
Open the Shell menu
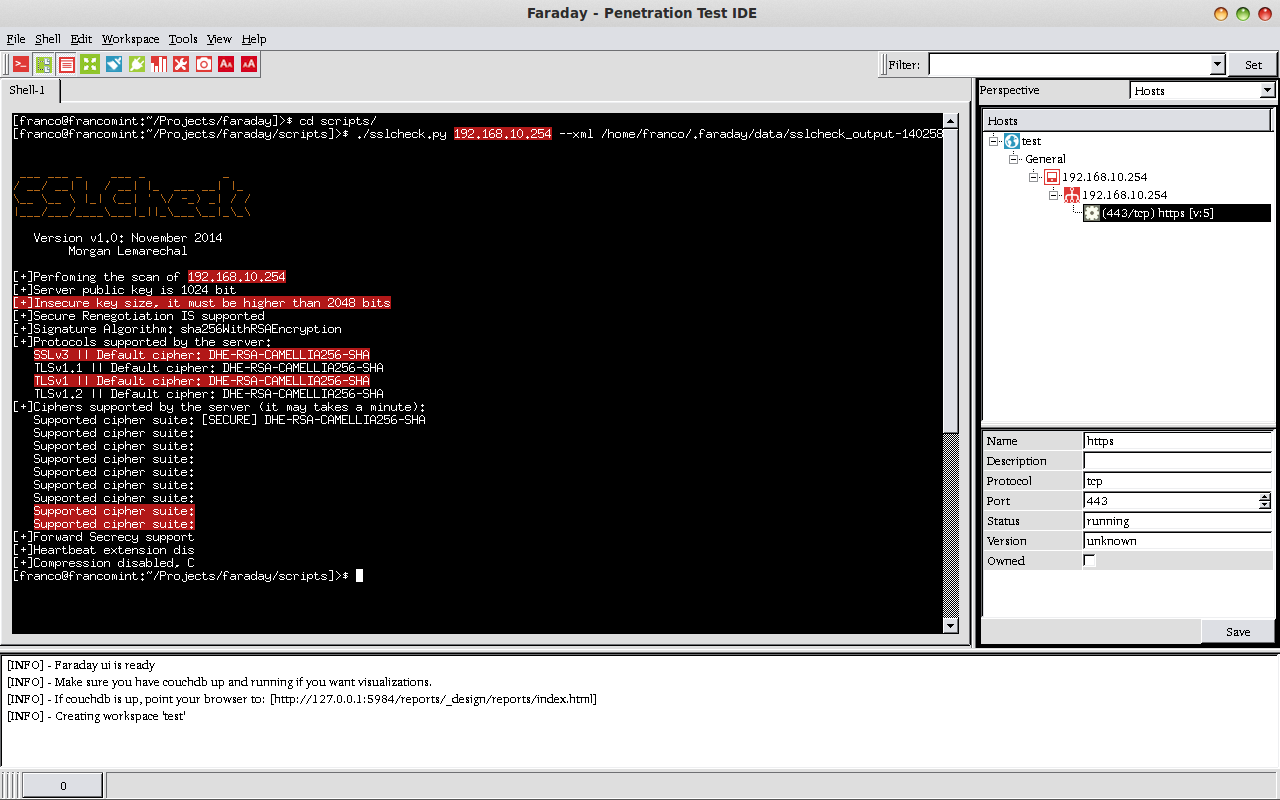(48, 39)
